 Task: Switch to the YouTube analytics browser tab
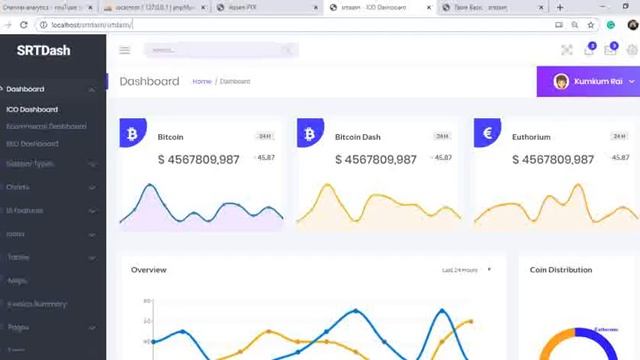point(47,7)
